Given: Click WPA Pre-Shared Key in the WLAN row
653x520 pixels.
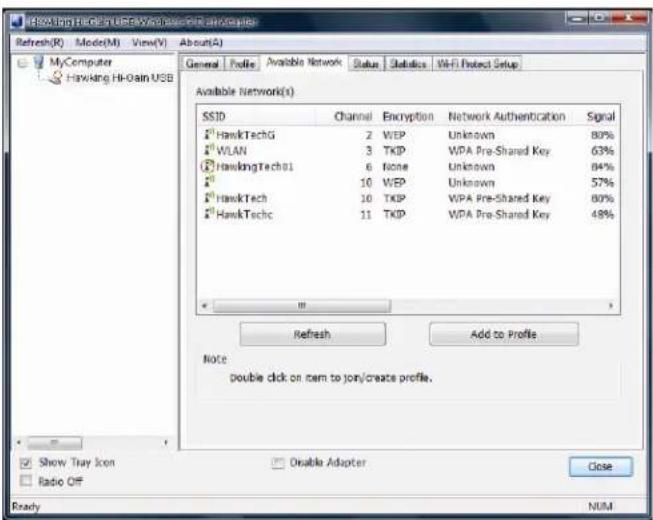Looking at the screenshot, I should tap(499, 150).
